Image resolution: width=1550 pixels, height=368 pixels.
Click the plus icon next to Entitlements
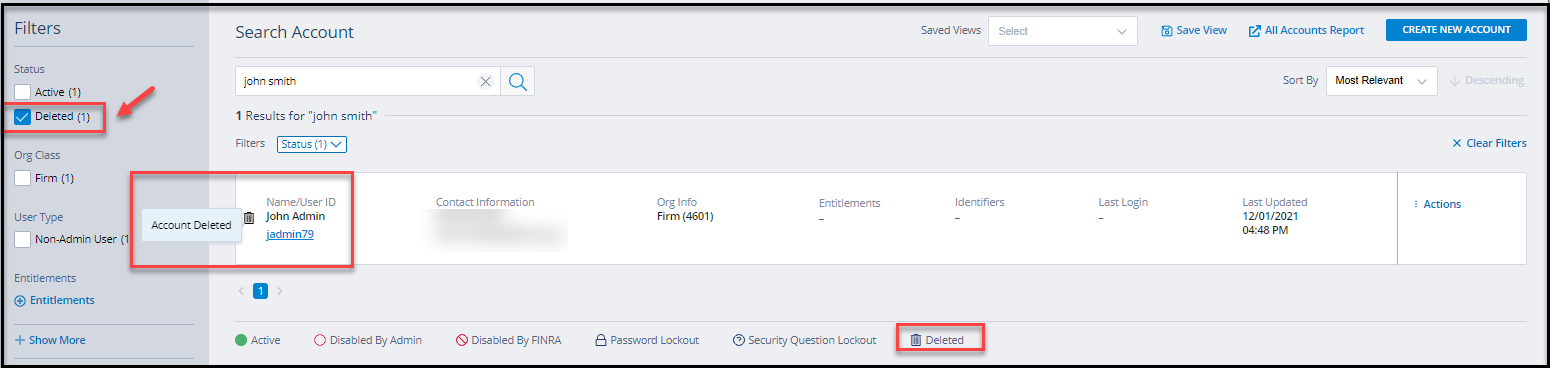[x=20, y=301]
